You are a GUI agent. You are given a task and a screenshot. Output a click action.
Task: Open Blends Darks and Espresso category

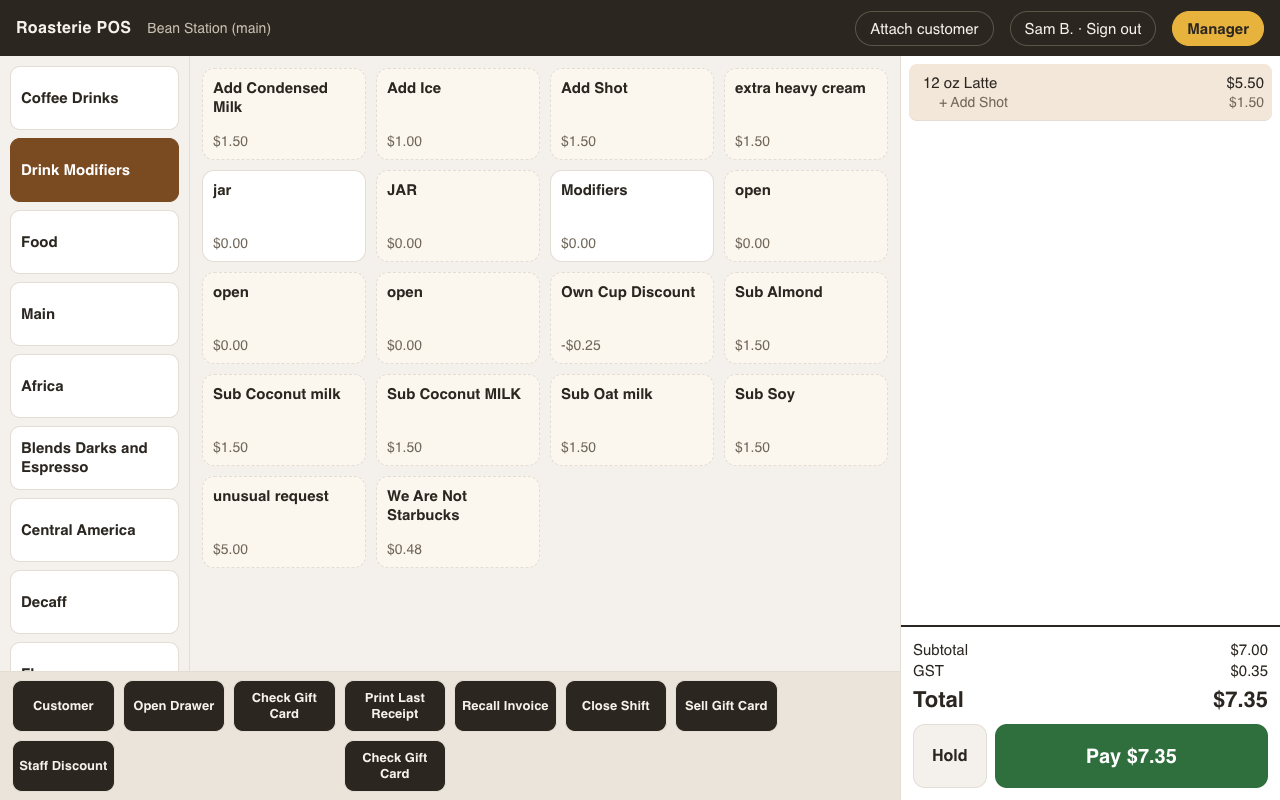click(x=94, y=458)
